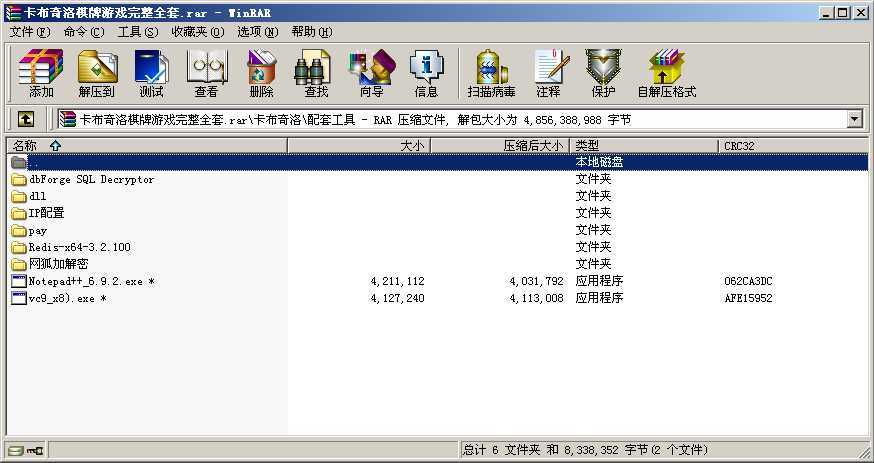Sort by 压缩后大小 column header
The image size is (874, 463).
click(500, 145)
